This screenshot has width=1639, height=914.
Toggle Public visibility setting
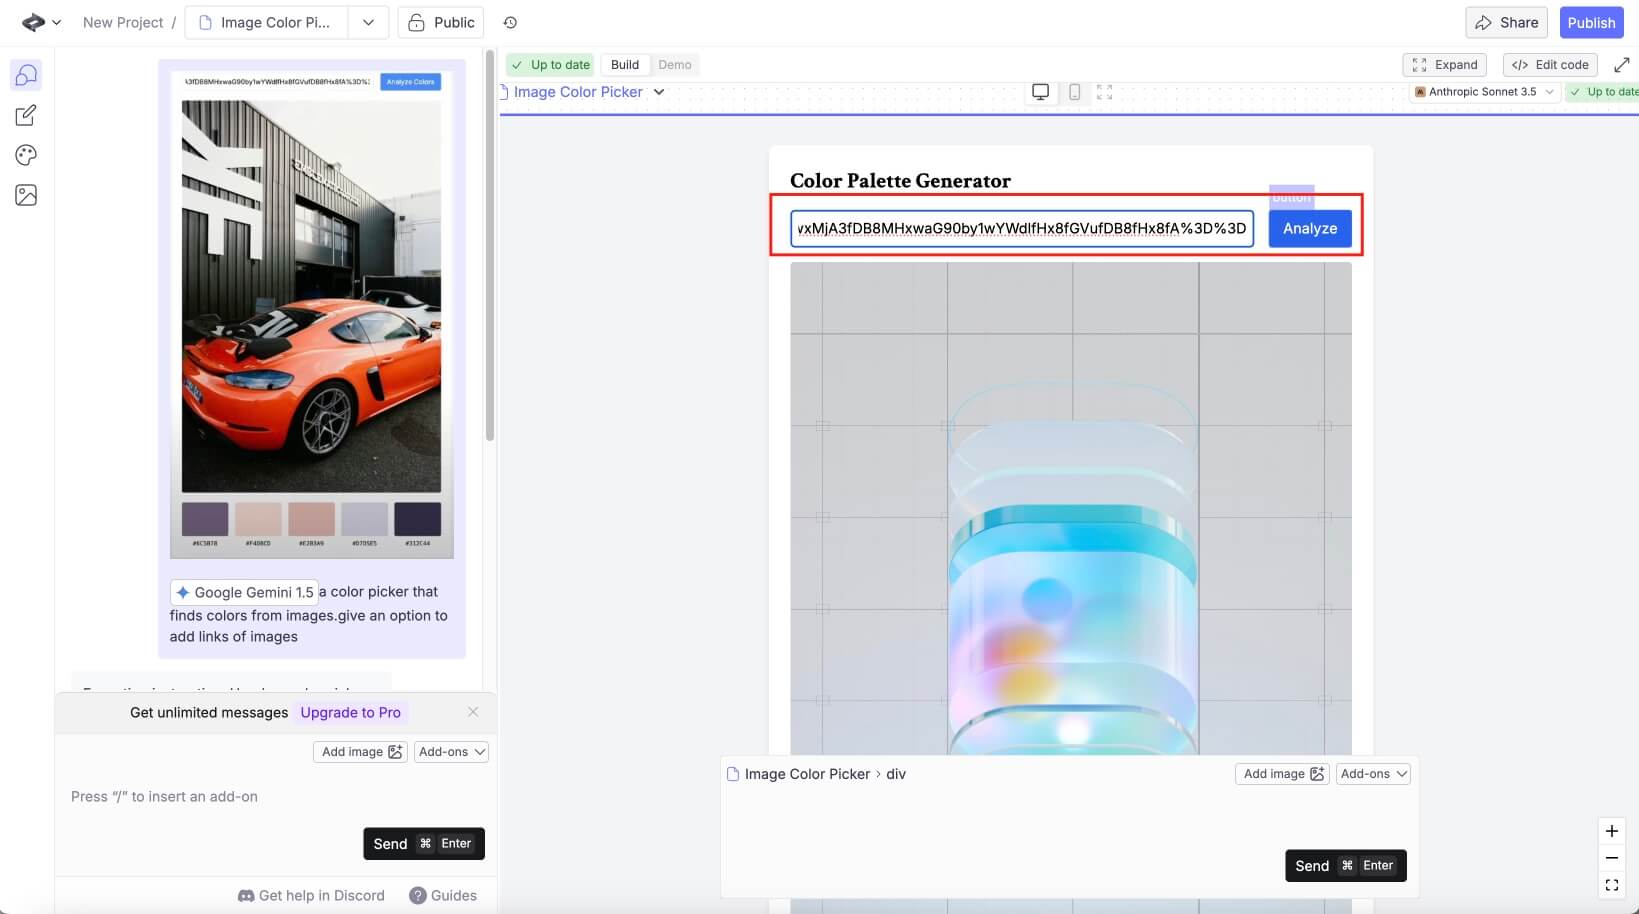pyautogui.click(x=441, y=22)
